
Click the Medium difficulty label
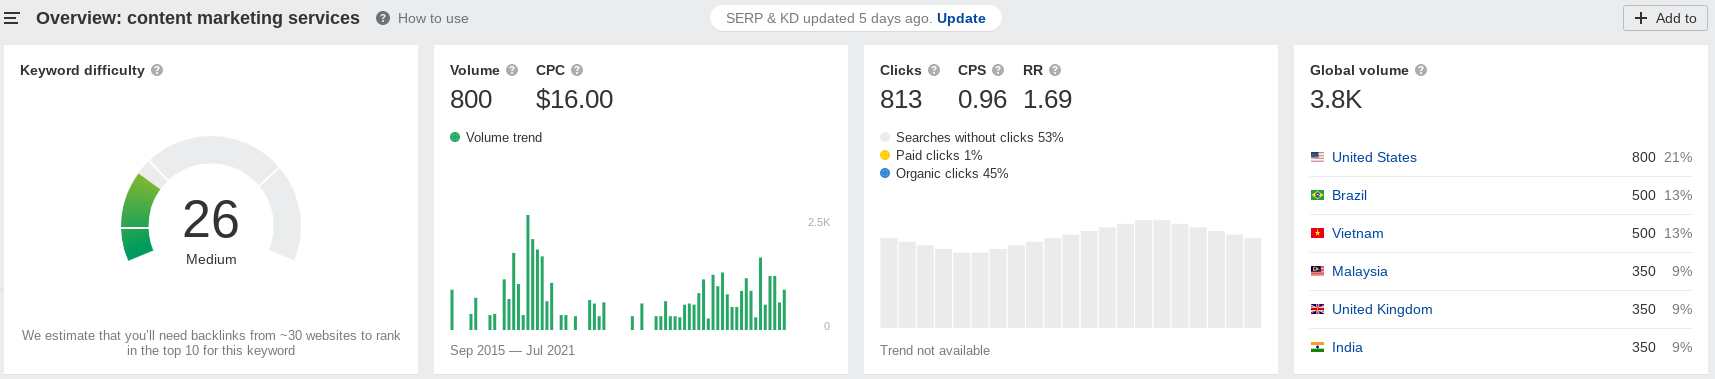point(211,259)
